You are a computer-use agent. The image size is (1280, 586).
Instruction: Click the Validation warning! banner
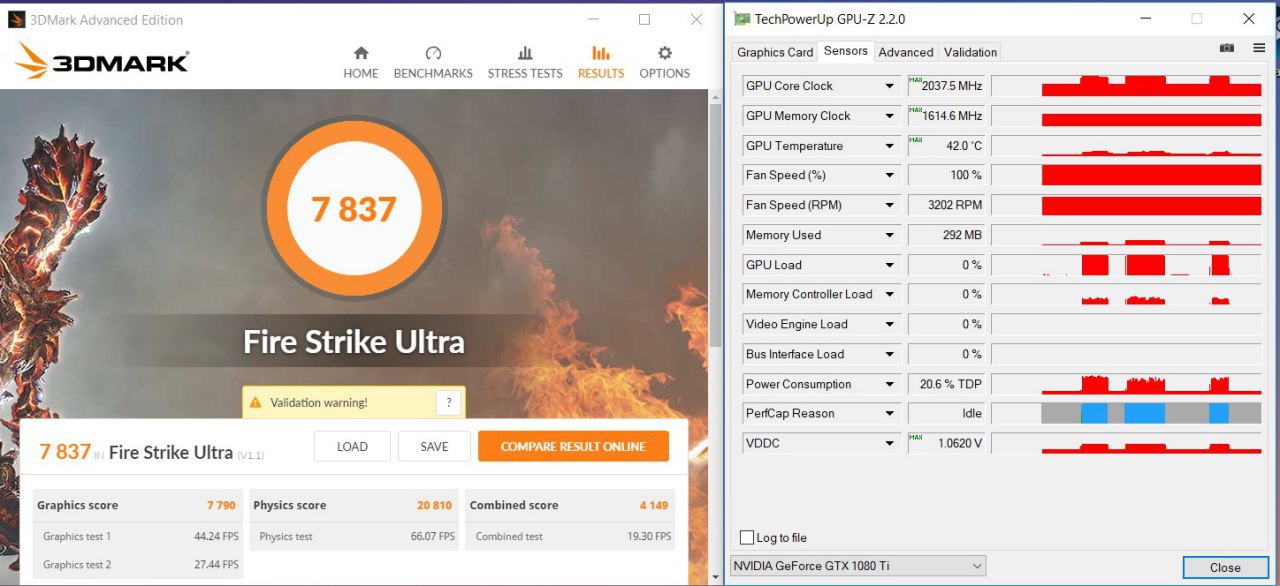tap(353, 403)
